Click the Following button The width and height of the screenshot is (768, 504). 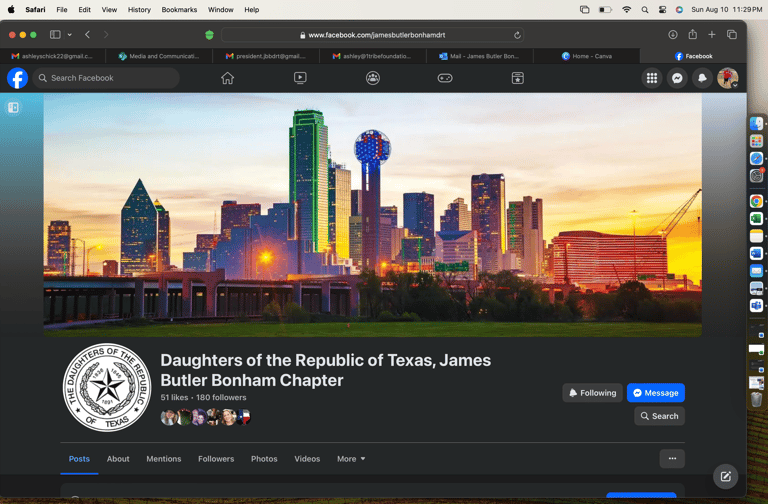(x=593, y=393)
